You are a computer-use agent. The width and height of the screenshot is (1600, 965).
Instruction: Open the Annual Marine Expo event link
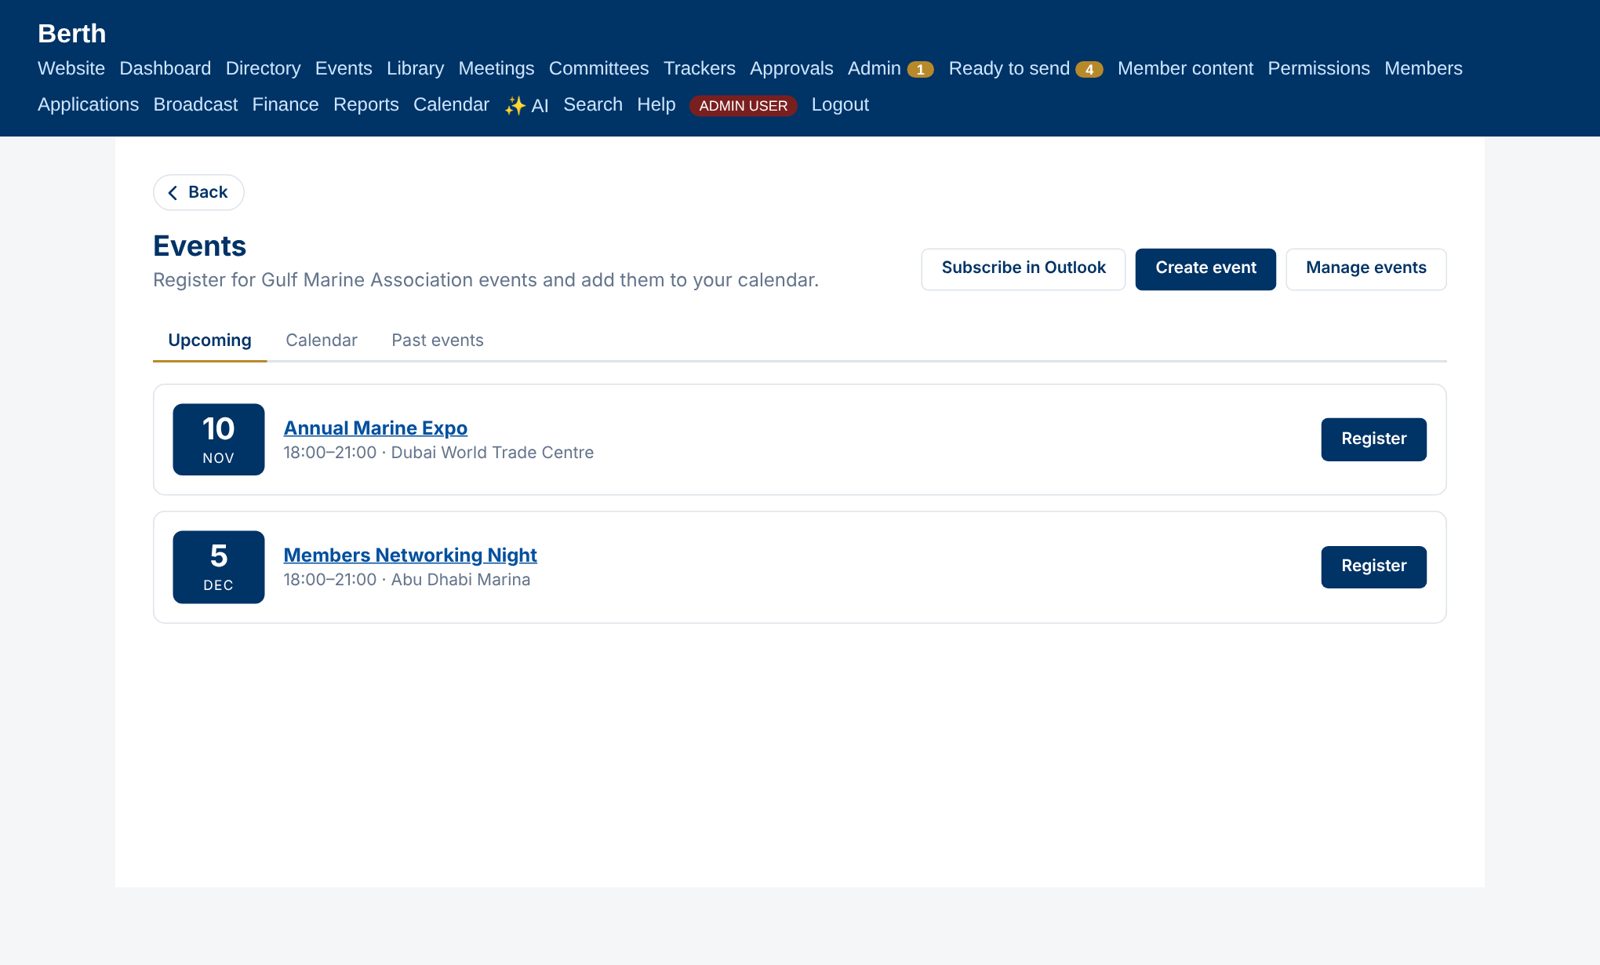375,428
